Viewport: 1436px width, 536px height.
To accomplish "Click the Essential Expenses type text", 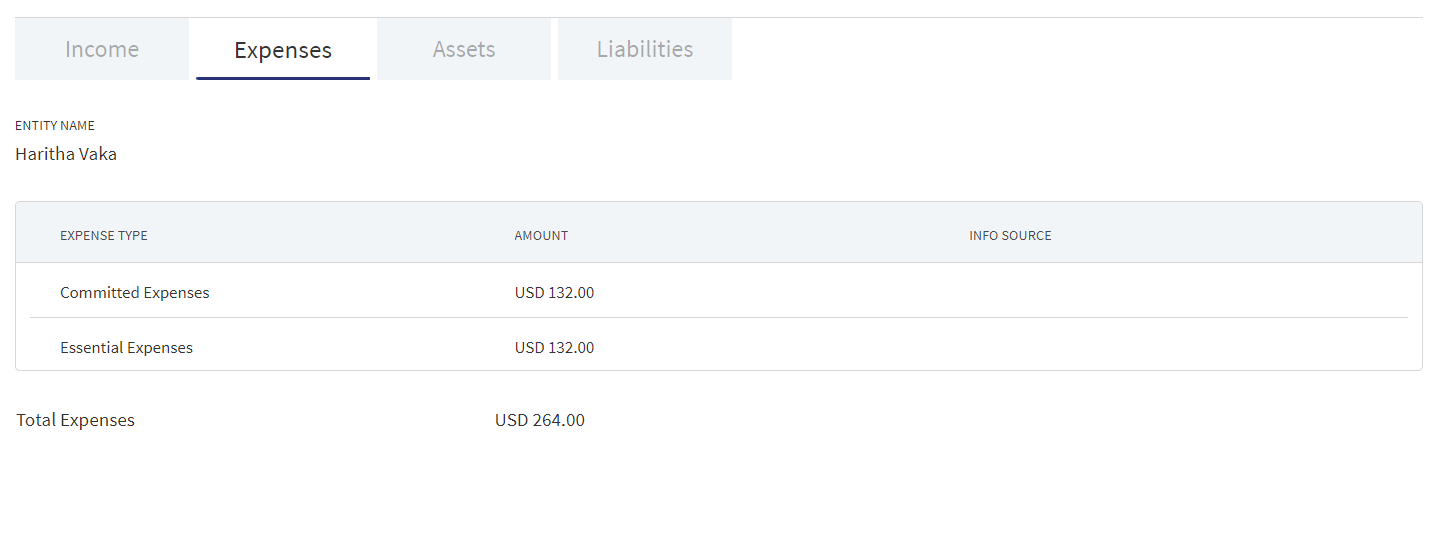I will tap(126, 348).
